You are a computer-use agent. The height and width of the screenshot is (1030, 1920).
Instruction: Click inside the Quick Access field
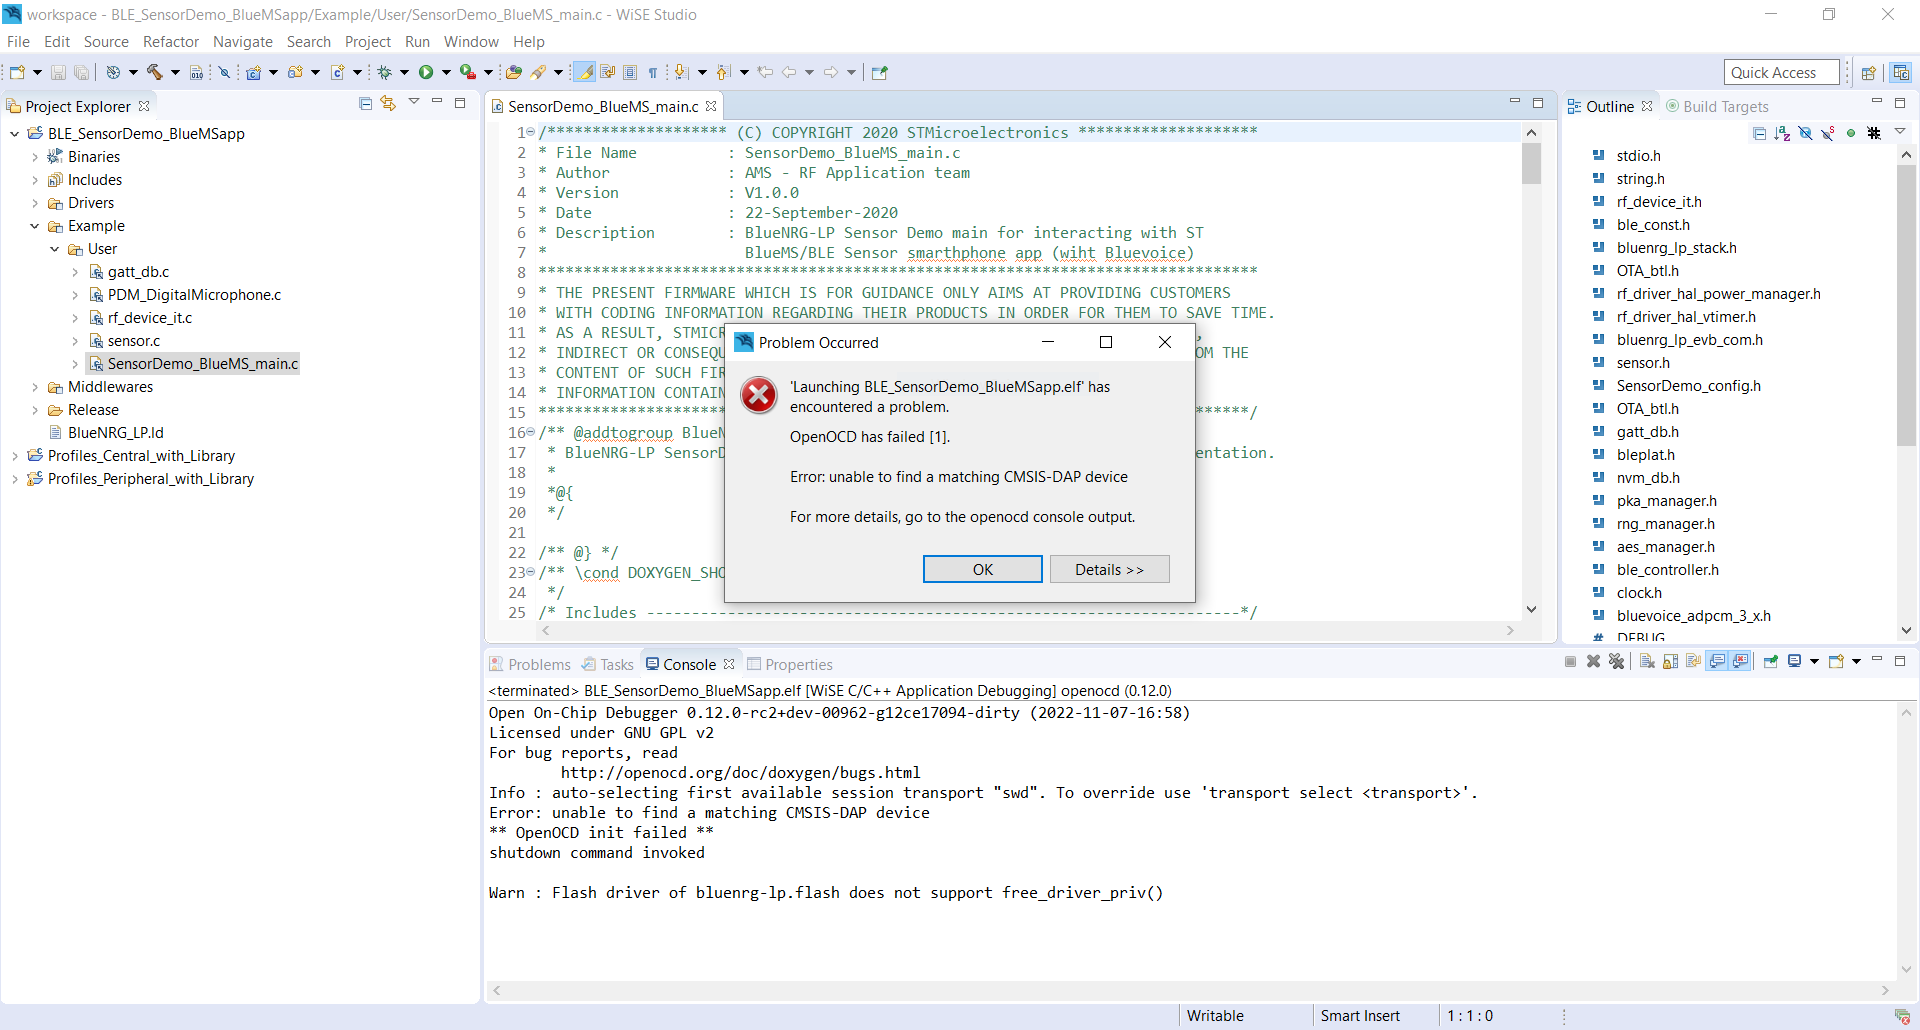[x=1781, y=71]
